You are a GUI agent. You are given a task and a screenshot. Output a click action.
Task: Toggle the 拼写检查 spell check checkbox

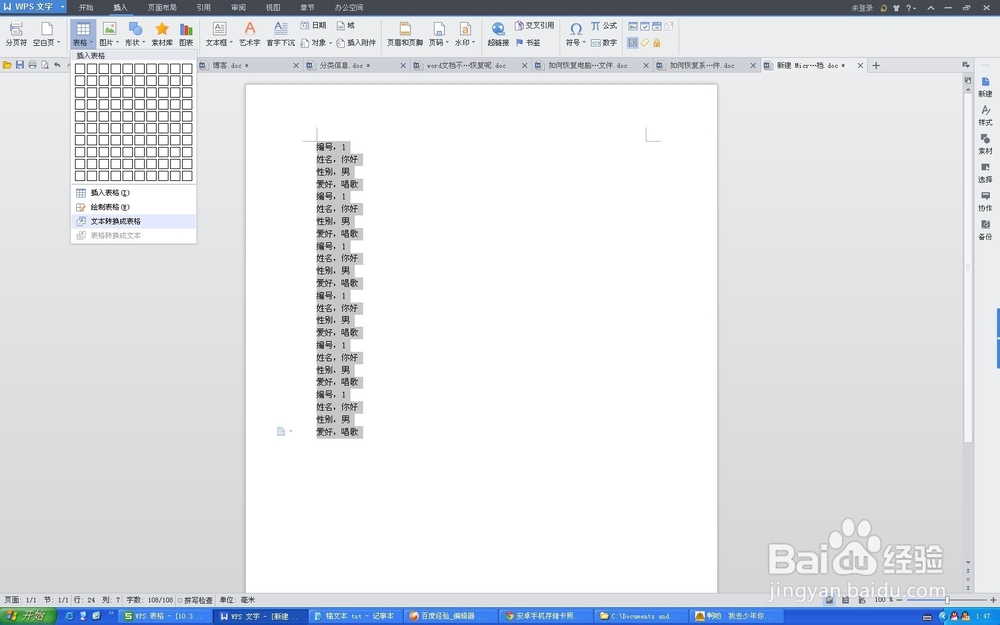pos(180,600)
